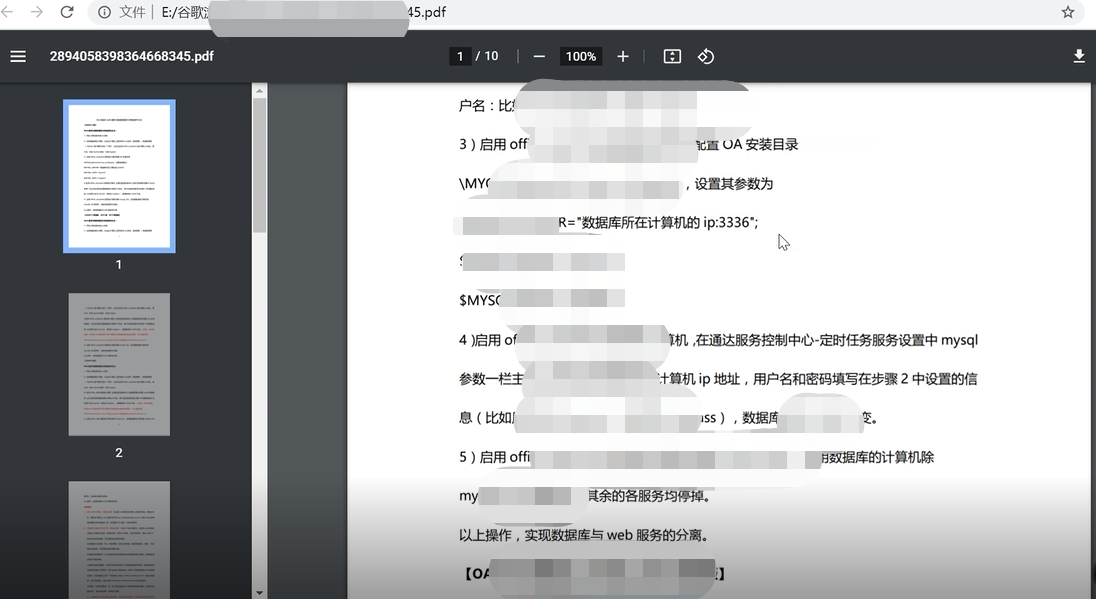
Task: Click thumbnail label number 1
Action: point(119,265)
